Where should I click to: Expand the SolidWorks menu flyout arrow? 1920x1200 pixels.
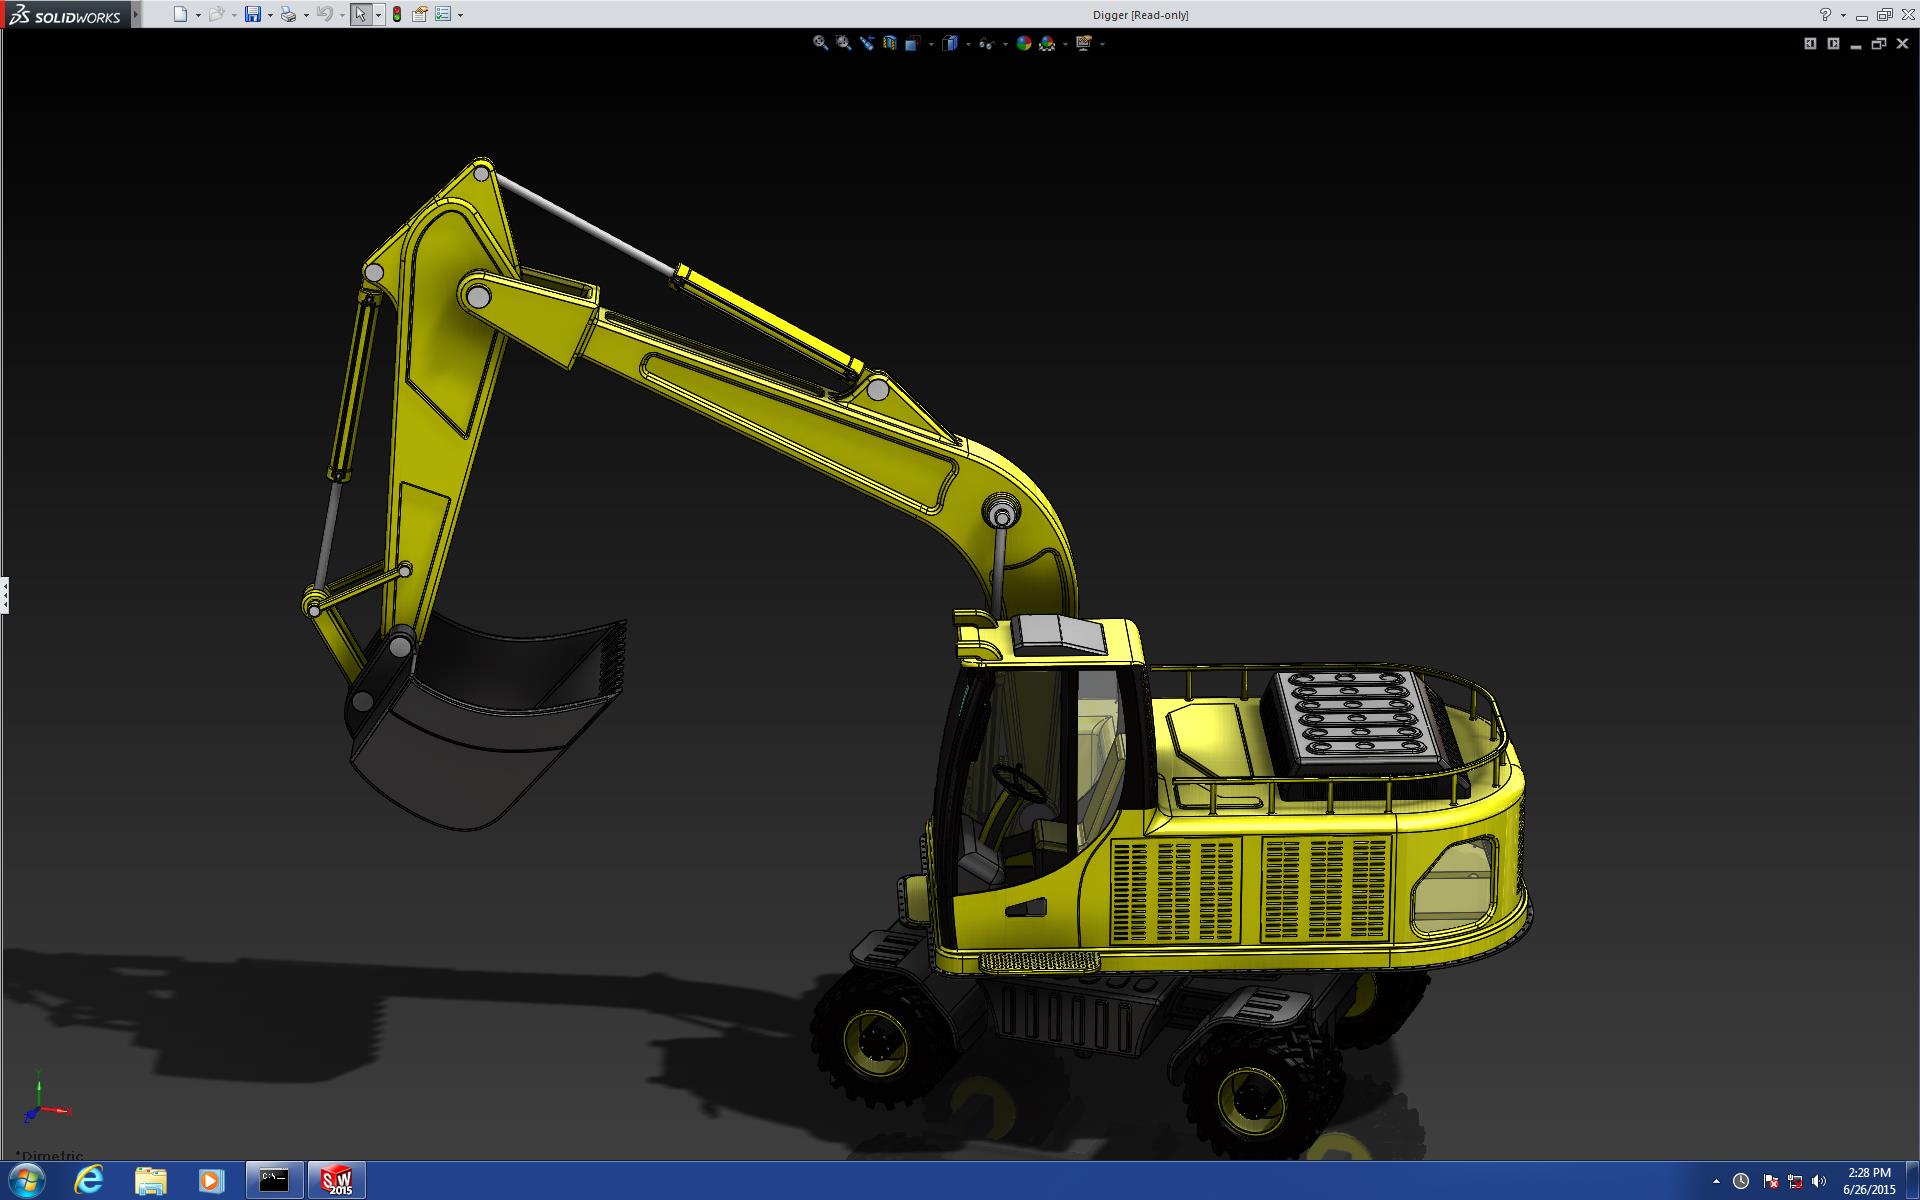coord(136,14)
